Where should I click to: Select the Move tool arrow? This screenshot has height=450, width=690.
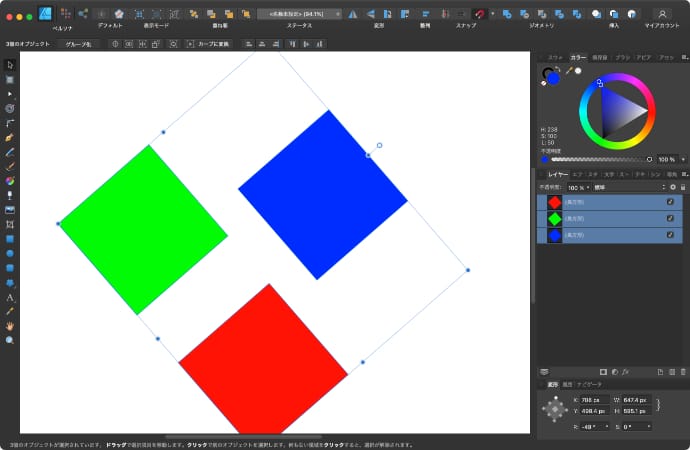click(10, 64)
